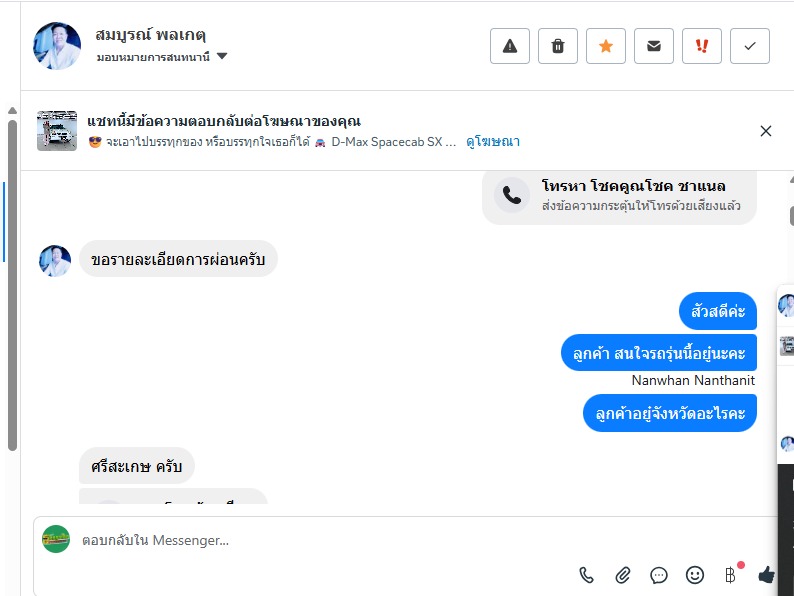The height and width of the screenshot is (596, 794).
Task: Start a call from the reply bar phone icon
Action: [587, 575]
